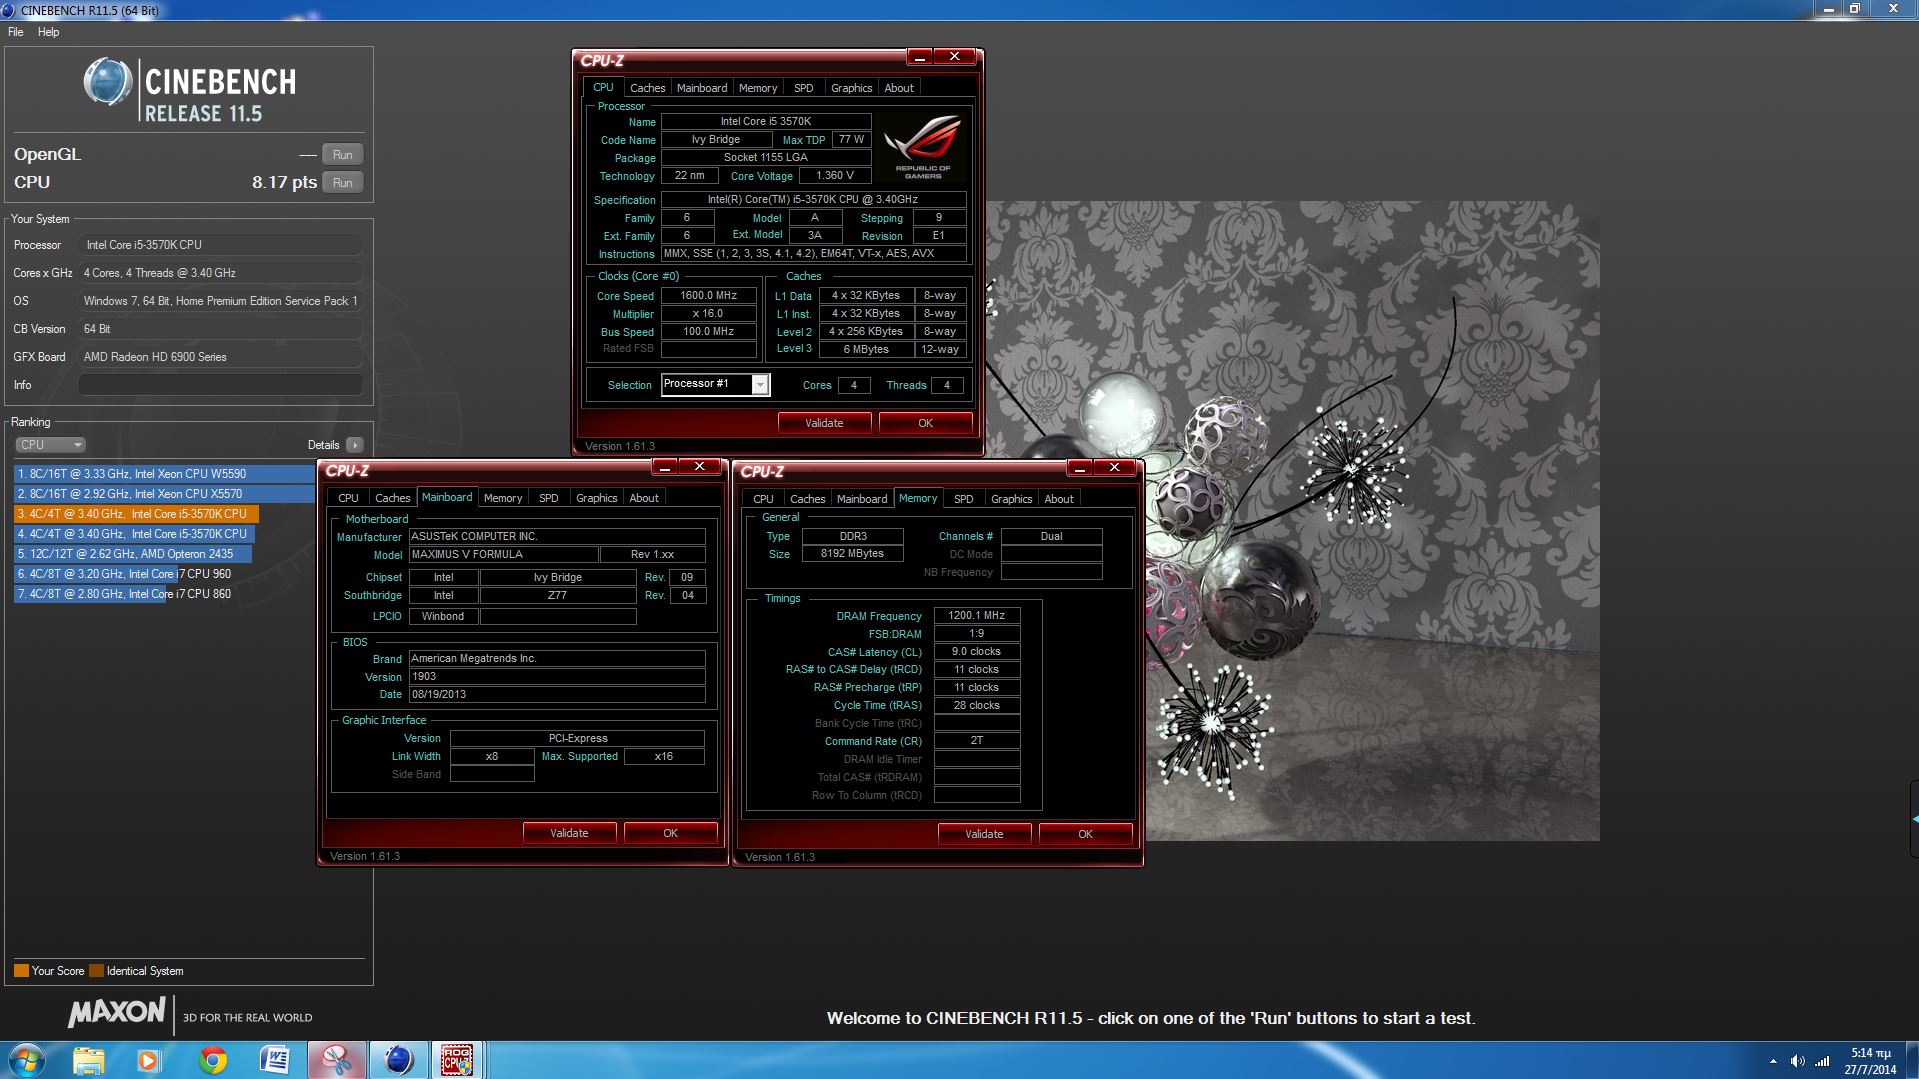Open Mainboard tab in top CPU-Z window

point(702,88)
